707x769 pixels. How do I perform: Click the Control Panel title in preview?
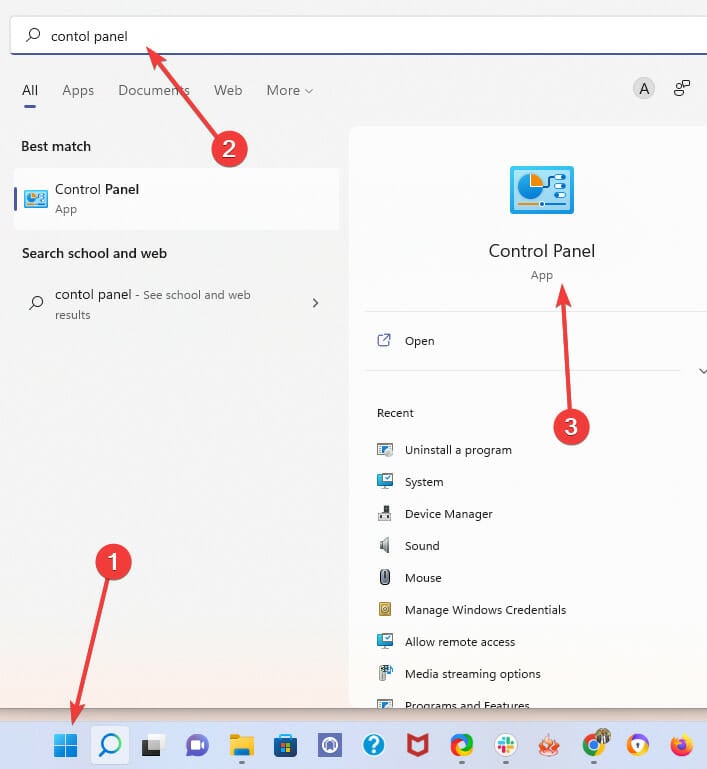pos(542,251)
